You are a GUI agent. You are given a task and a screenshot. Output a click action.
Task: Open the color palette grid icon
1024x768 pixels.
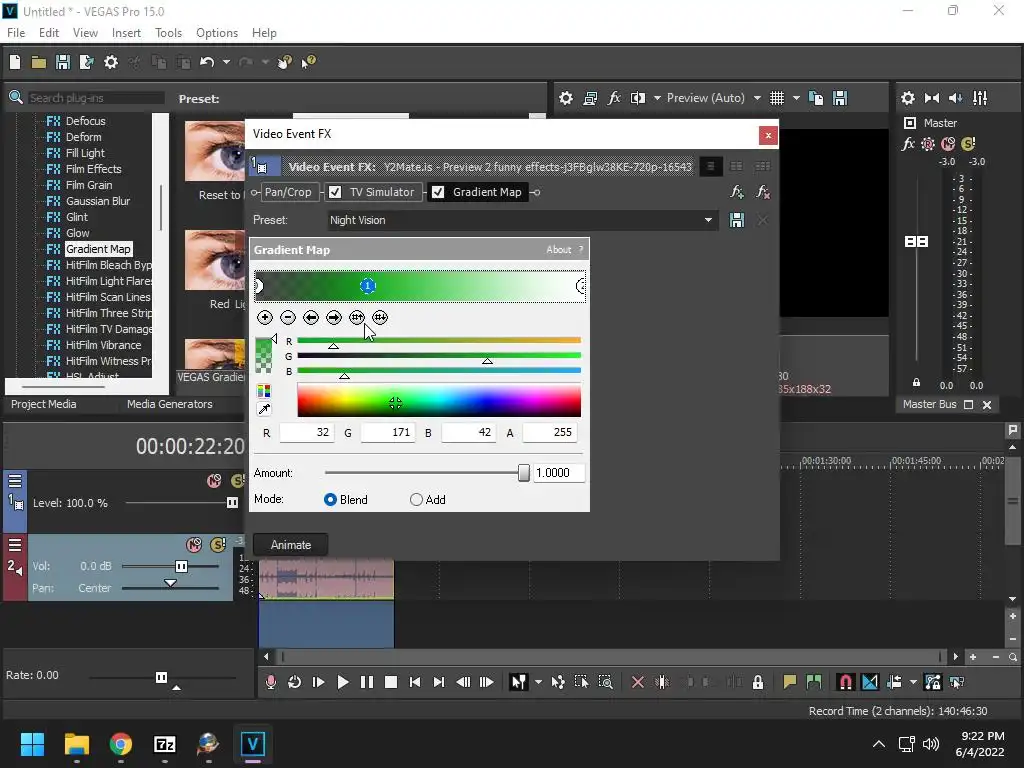[264, 391]
